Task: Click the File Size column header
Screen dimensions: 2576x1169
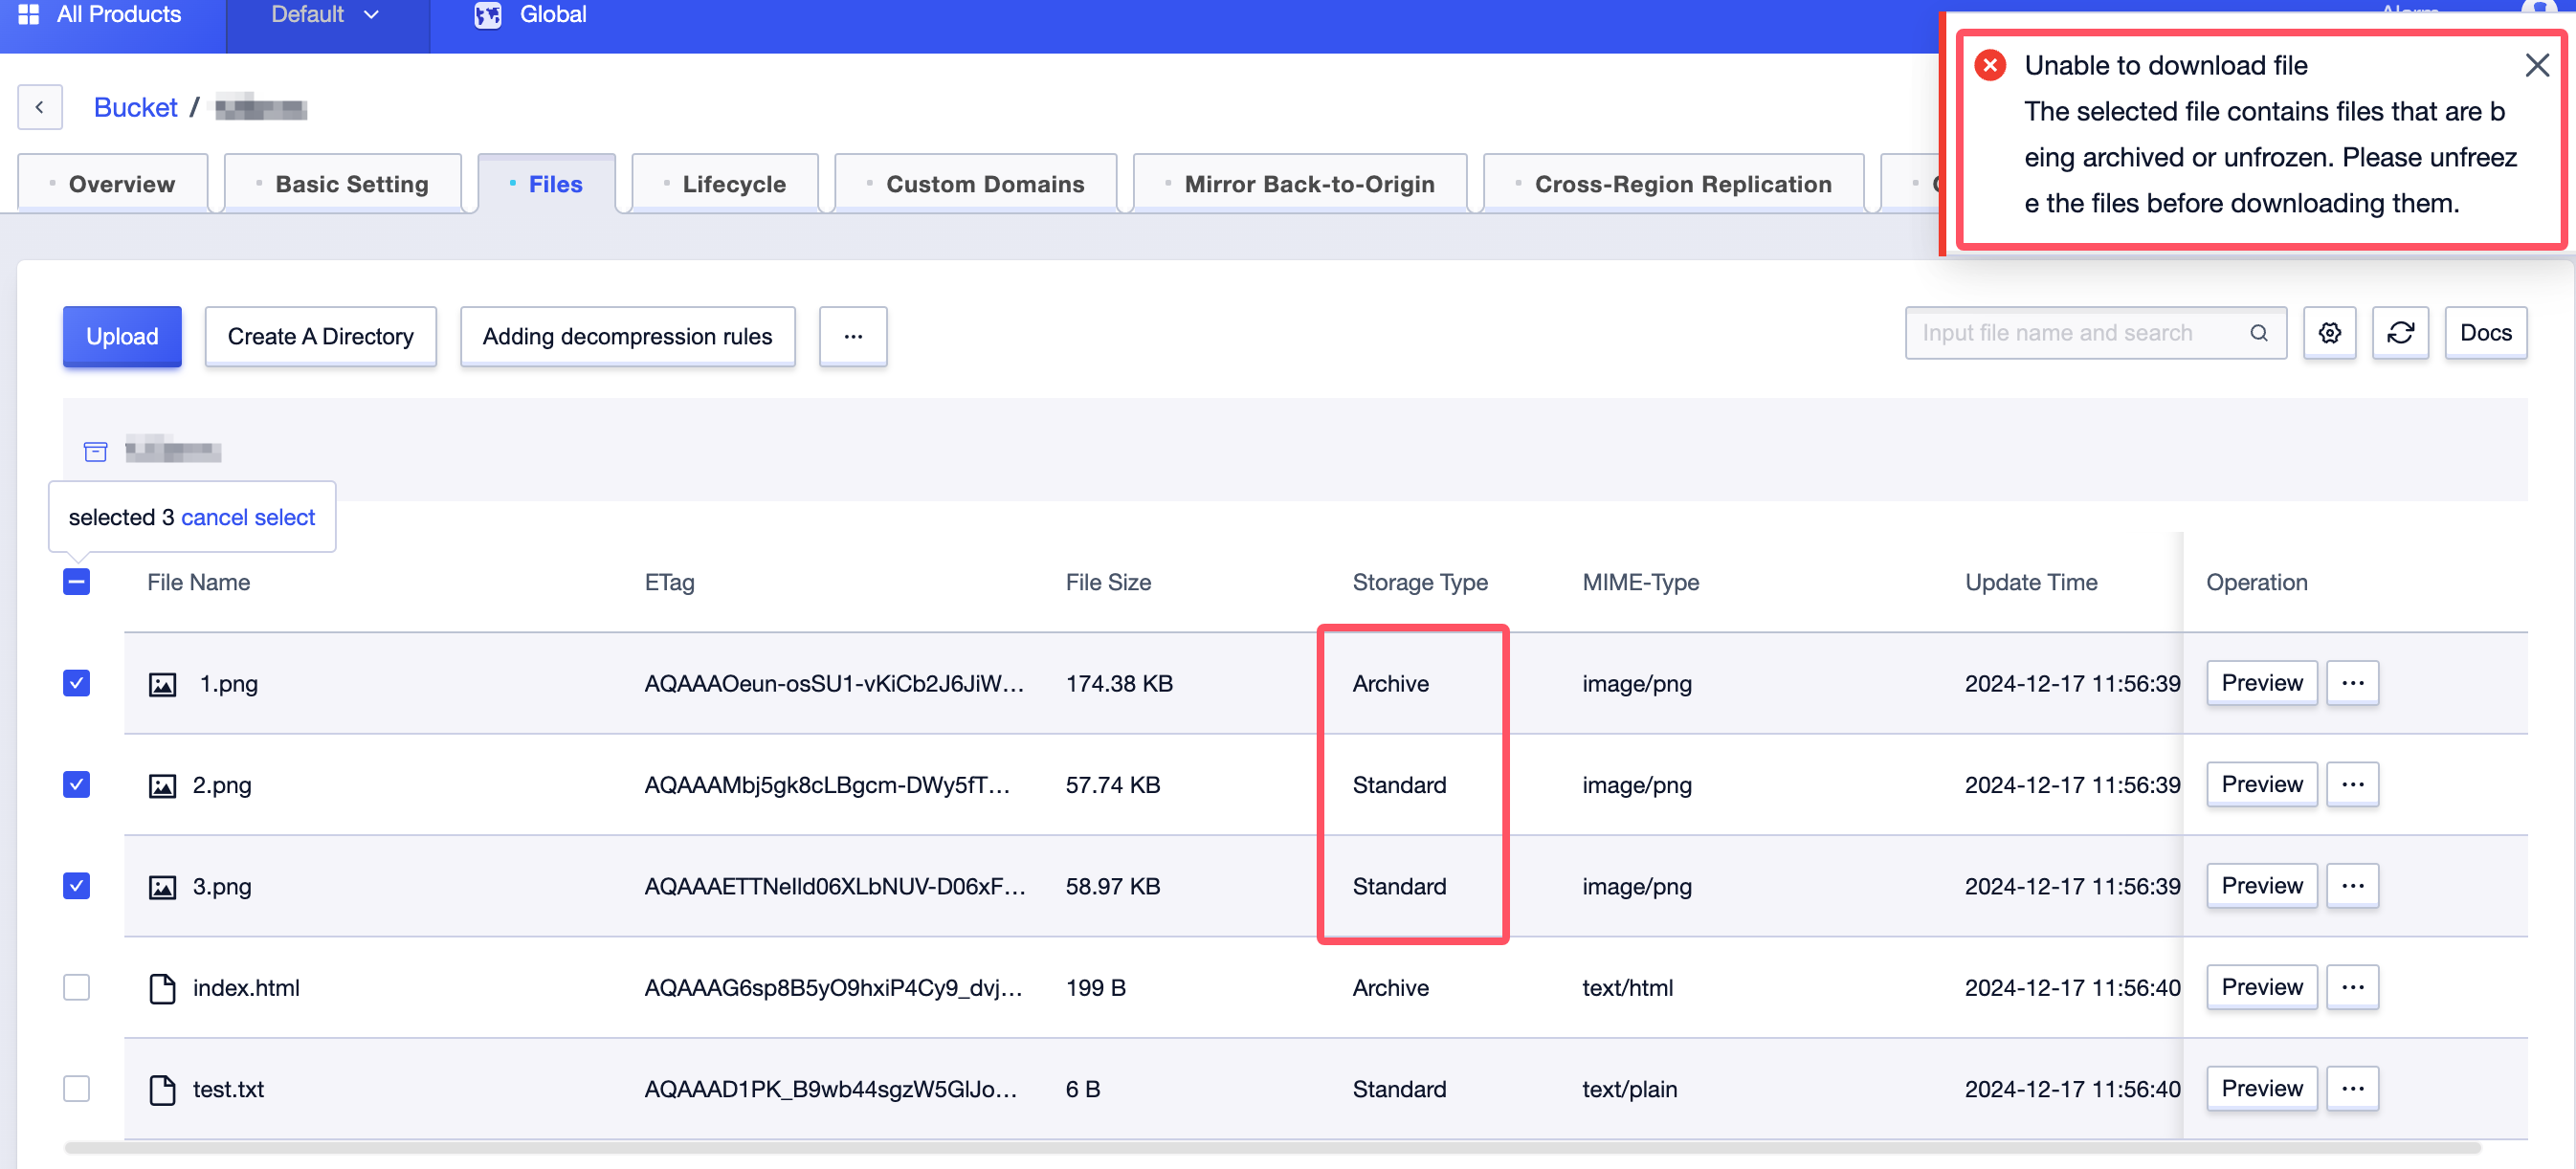Action: [1108, 582]
